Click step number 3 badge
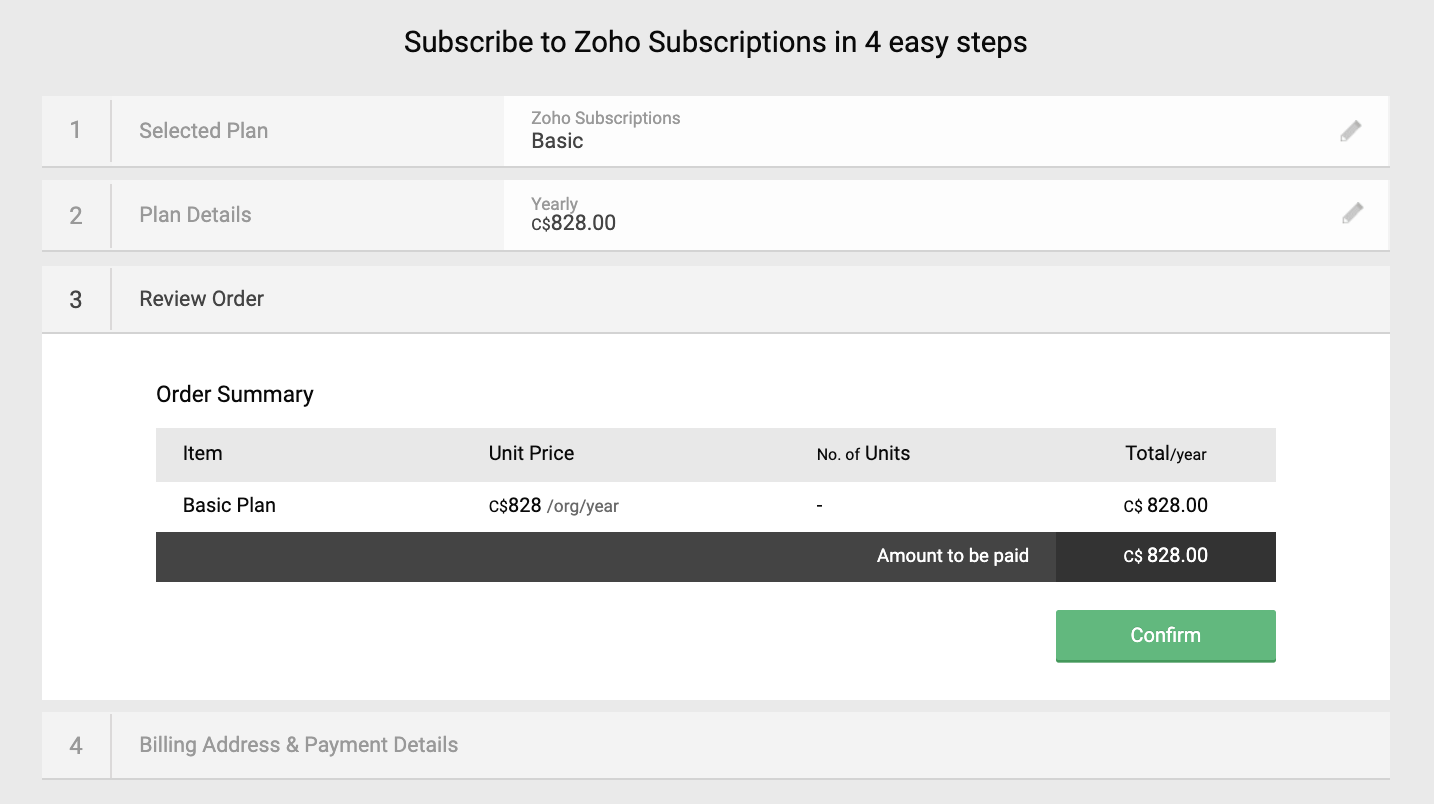1434x804 pixels. tap(76, 299)
